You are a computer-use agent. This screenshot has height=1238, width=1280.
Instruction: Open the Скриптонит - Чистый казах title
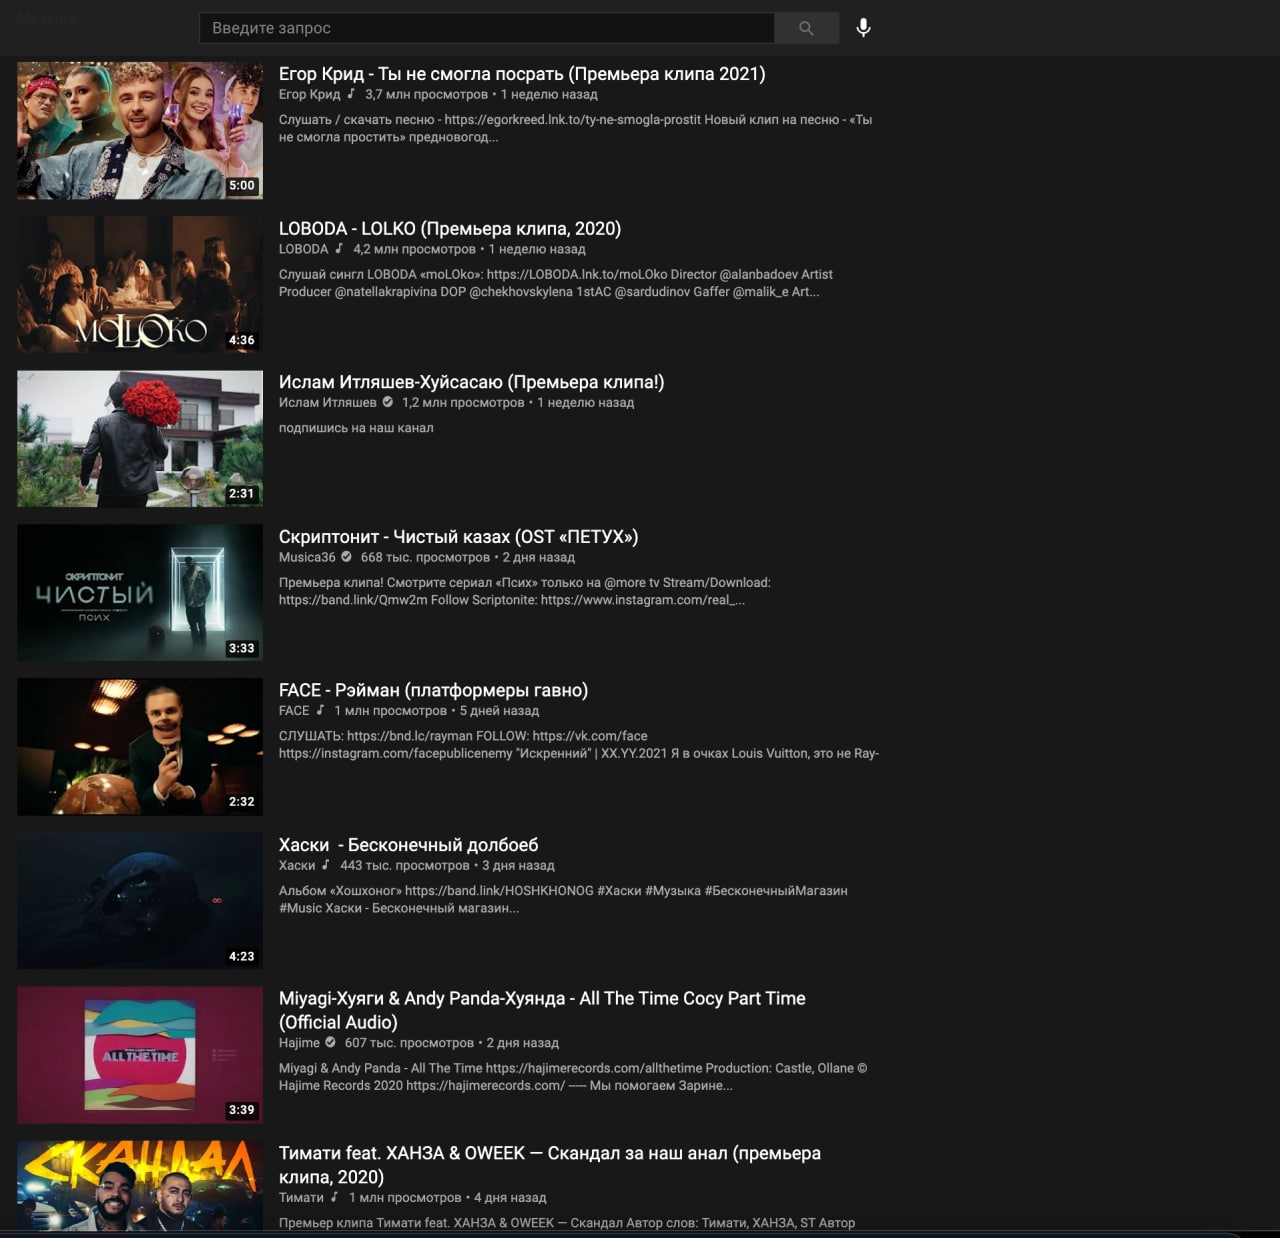458,537
